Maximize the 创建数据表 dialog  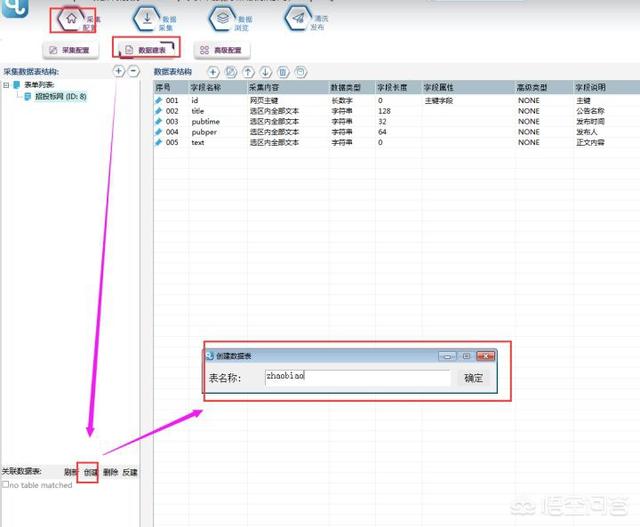(x=467, y=356)
